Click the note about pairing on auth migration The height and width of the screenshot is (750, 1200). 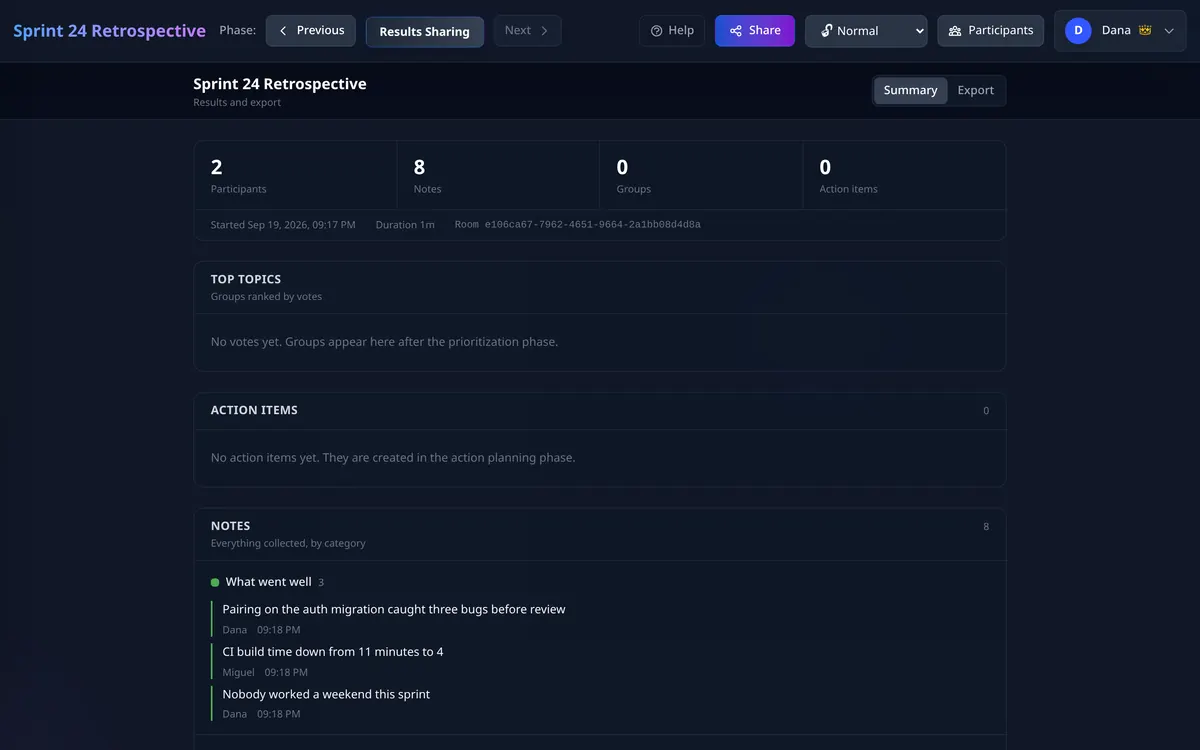394,609
